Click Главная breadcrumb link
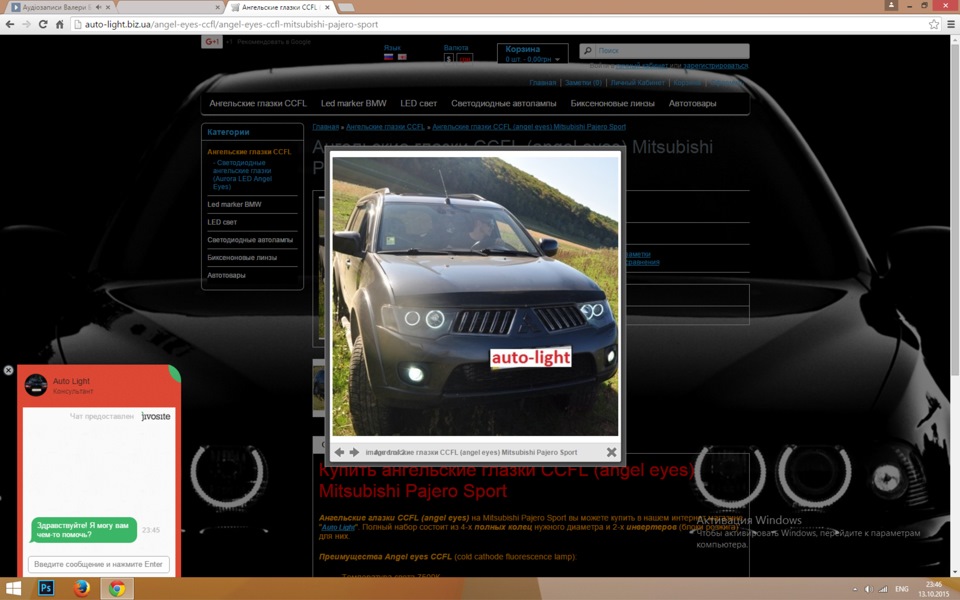This screenshot has width=960, height=600. pos(326,127)
